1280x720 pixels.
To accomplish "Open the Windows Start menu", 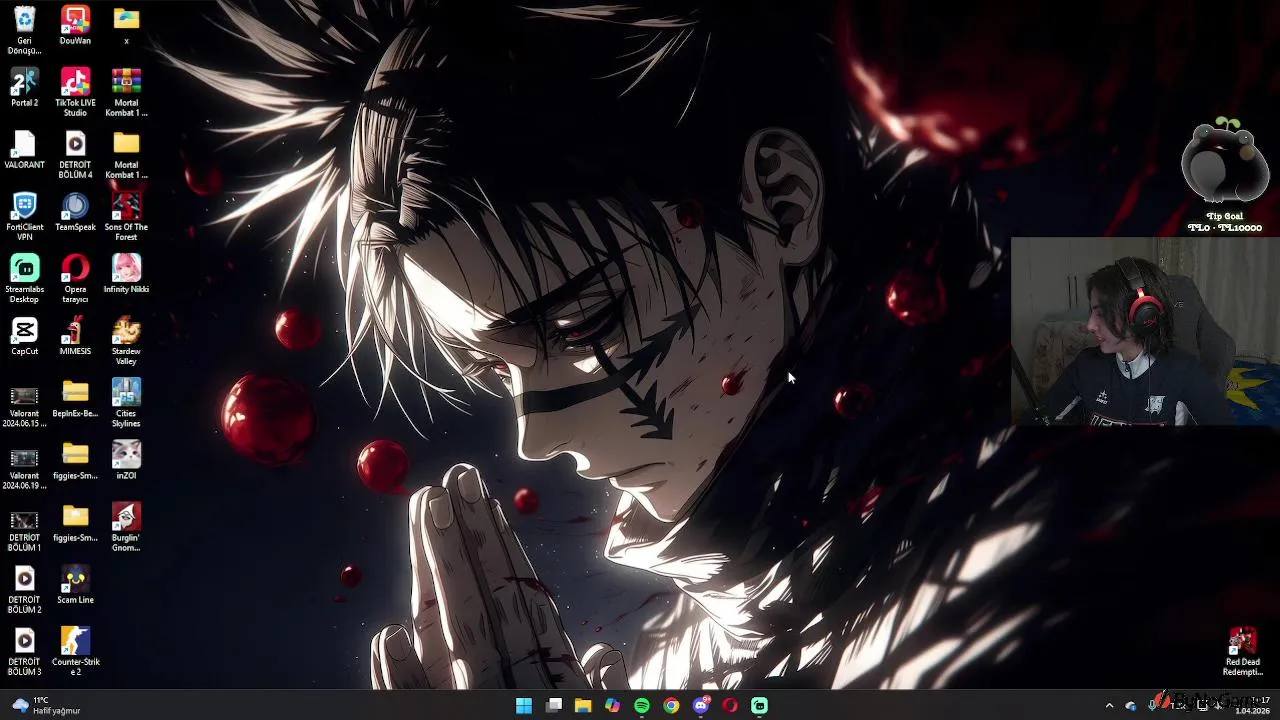I will 524,705.
